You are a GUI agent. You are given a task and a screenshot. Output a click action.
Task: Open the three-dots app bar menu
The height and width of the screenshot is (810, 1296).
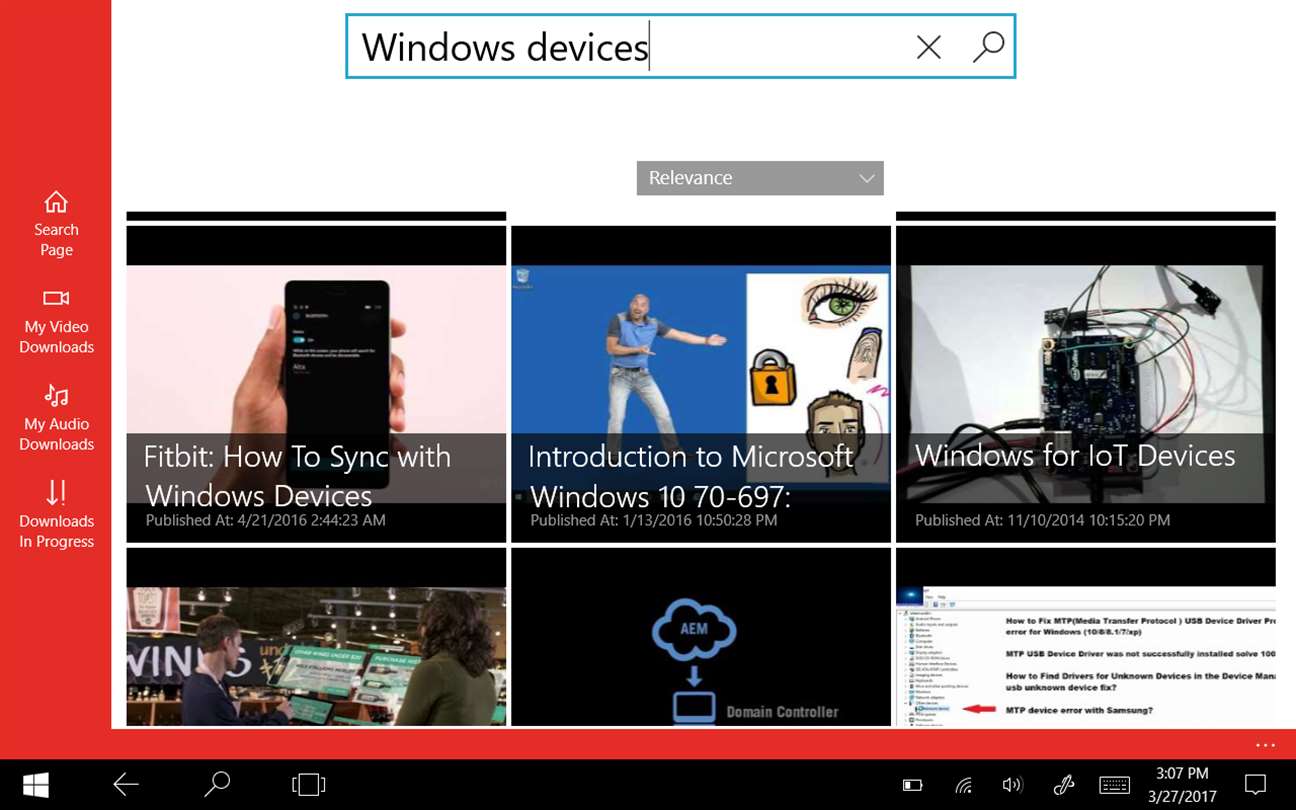pos(1265,745)
